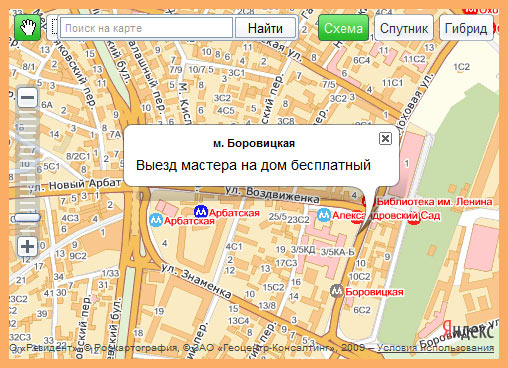Click the map search input field
The image size is (508, 368).
(146, 28)
